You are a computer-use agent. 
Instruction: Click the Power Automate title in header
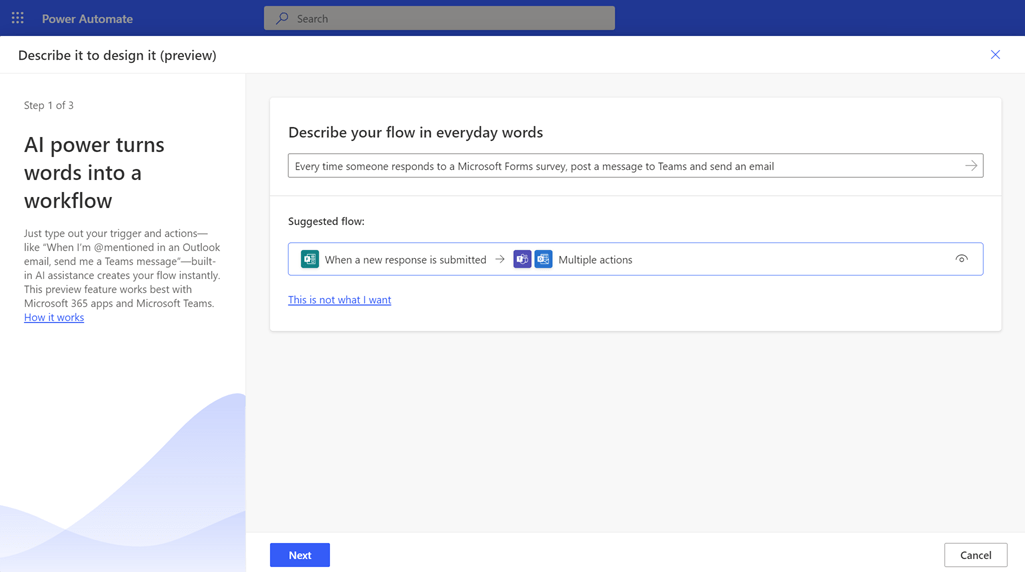(x=87, y=18)
